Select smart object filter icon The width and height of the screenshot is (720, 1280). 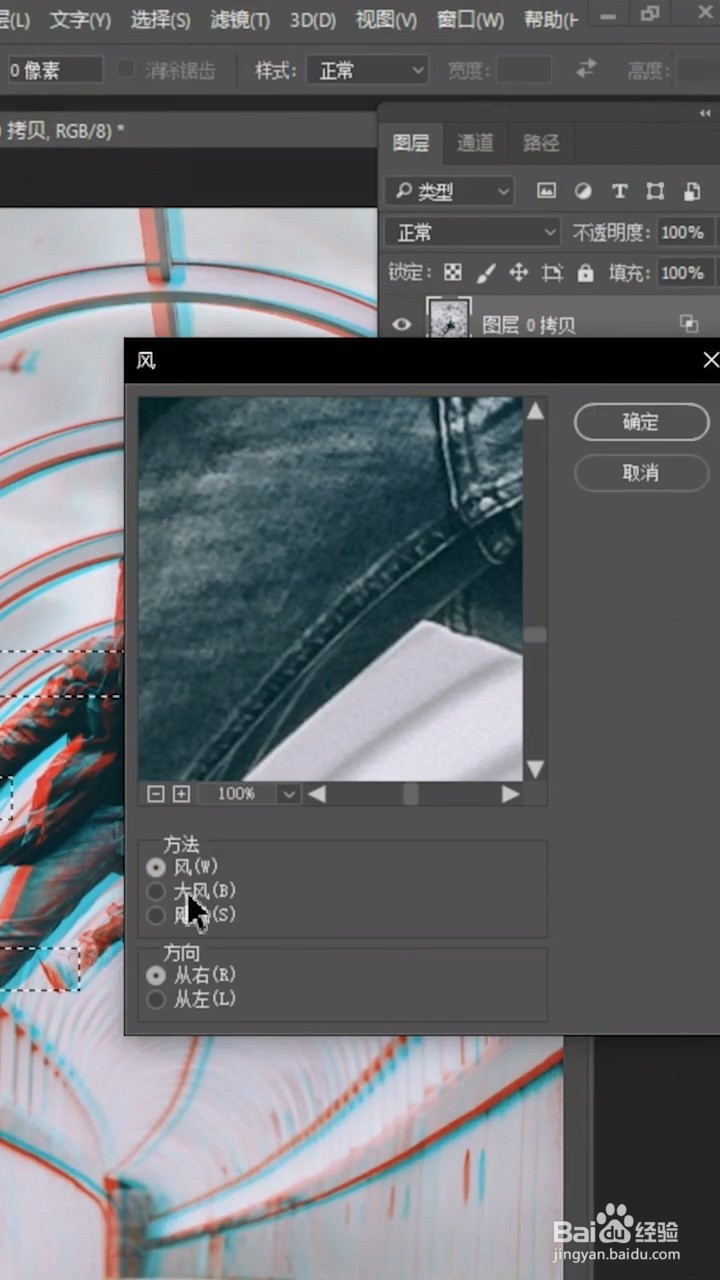[x=691, y=191]
